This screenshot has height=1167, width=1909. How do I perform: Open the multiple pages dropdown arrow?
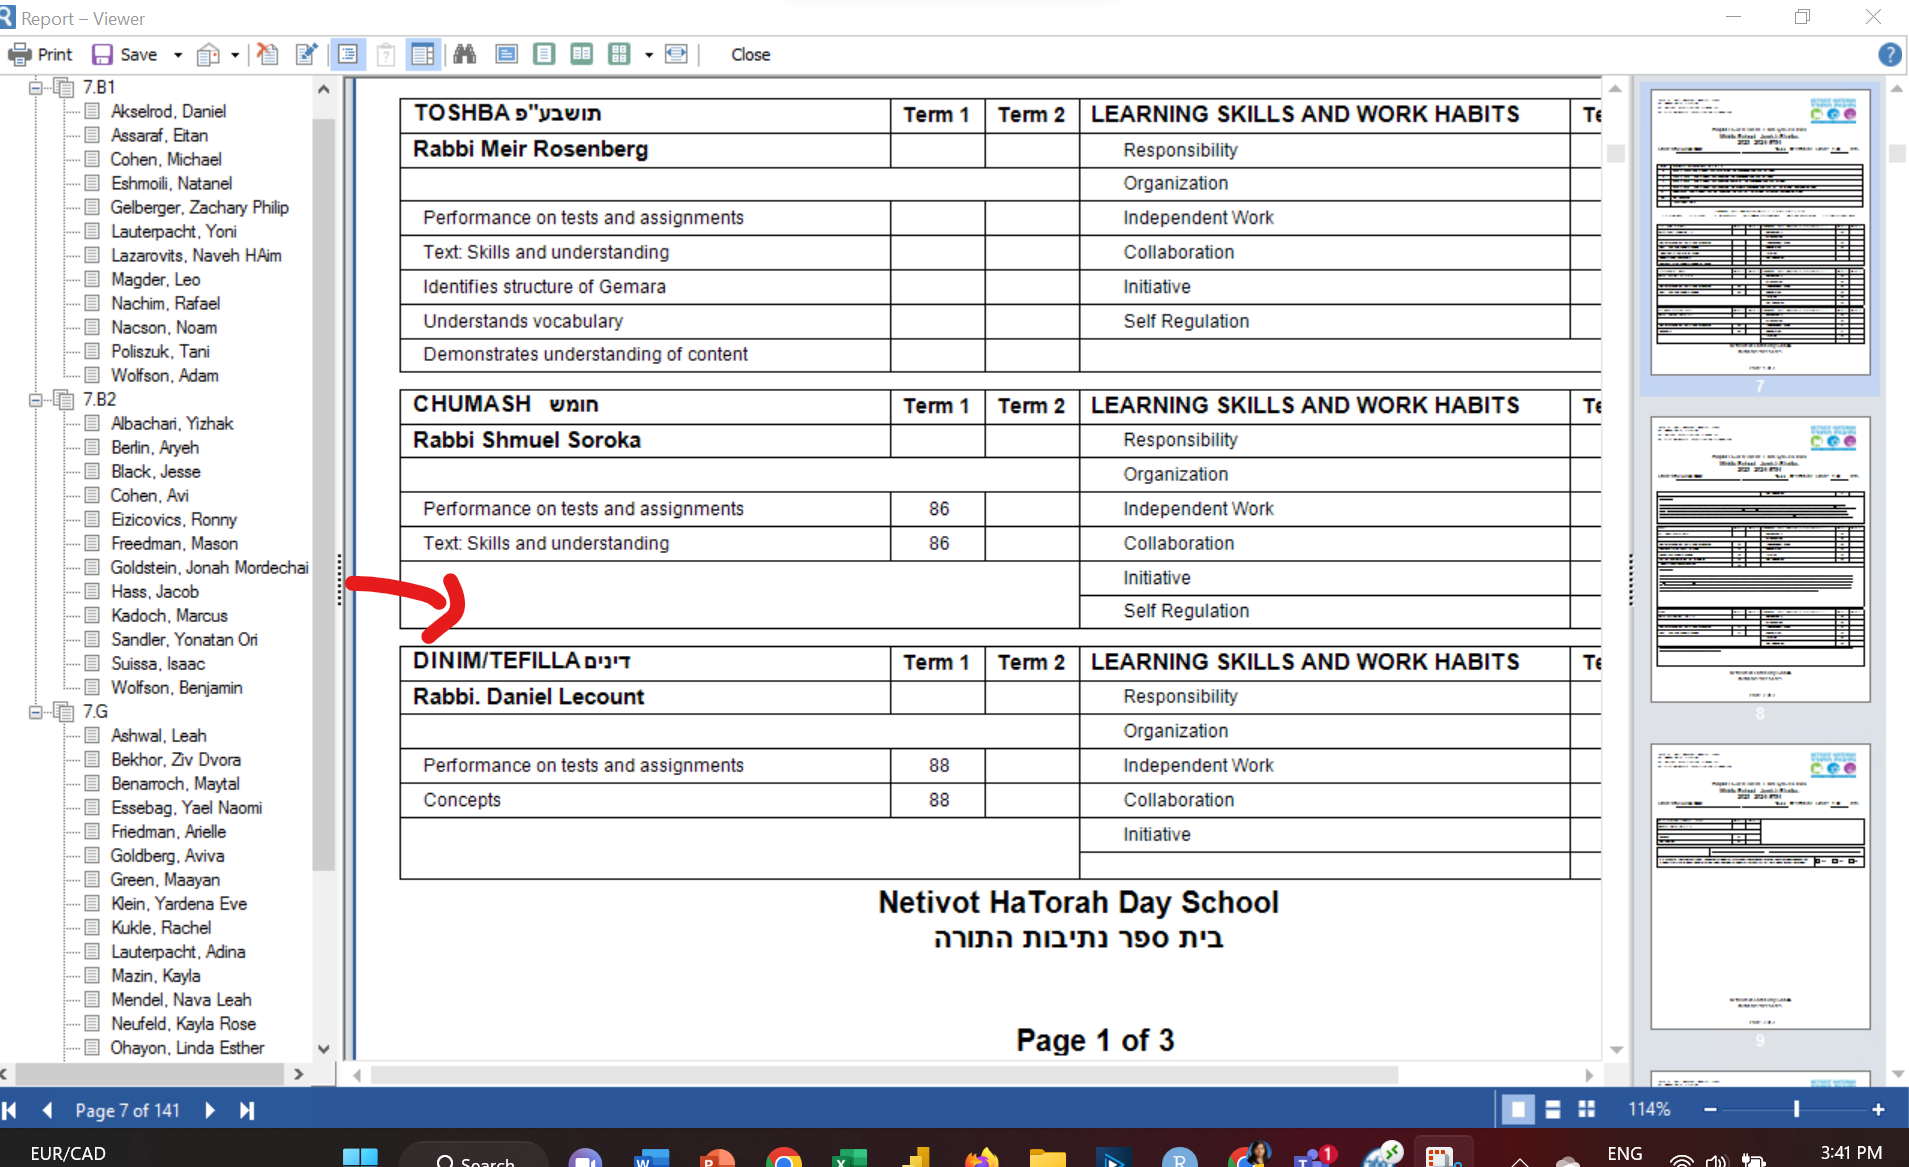click(x=649, y=54)
